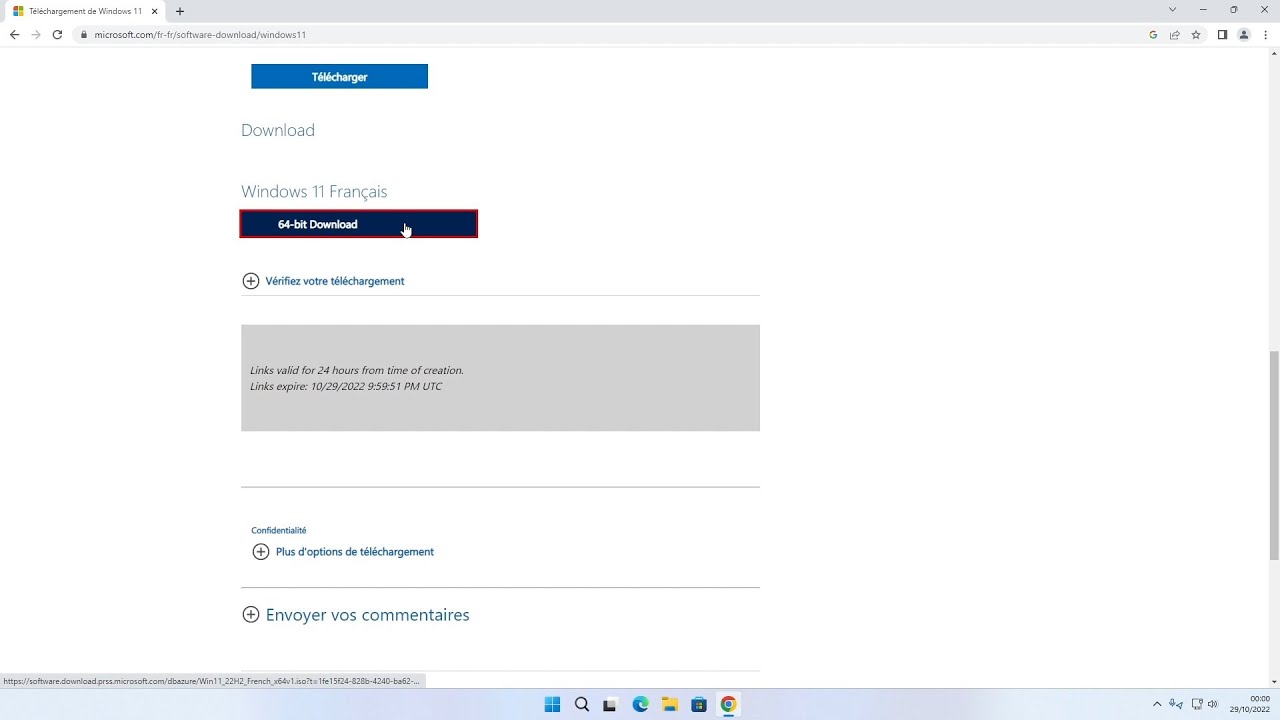The image size is (1280, 720).
Task: Reload the page with the refresh icon
Action: 57,34
